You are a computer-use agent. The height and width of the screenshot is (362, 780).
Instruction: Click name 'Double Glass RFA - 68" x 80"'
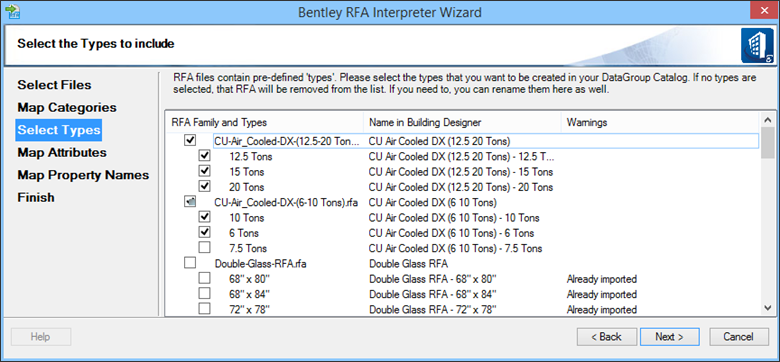pyautogui.click(x=433, y=278)
